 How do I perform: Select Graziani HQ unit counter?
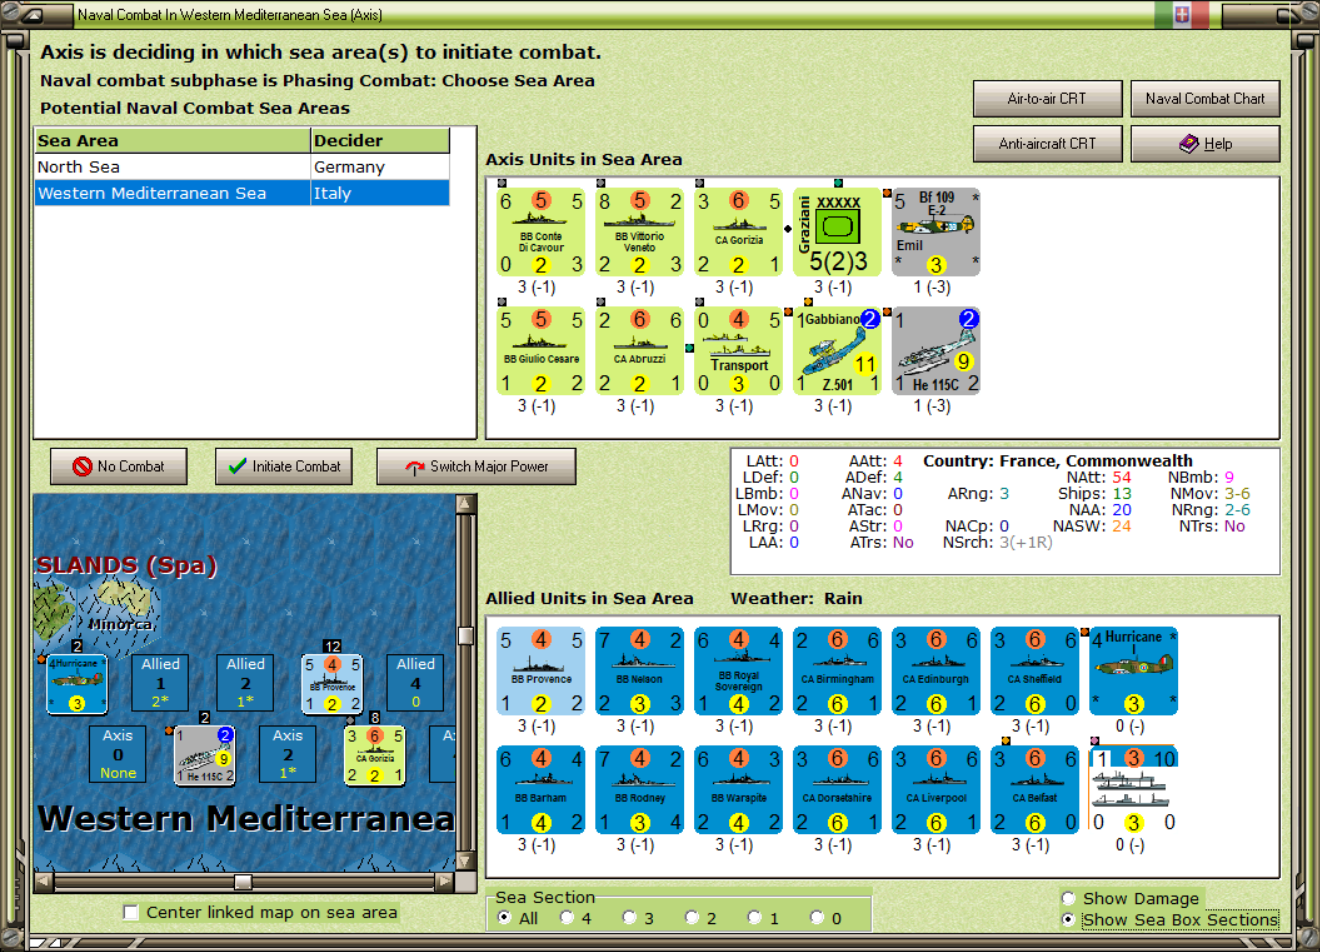838,232
